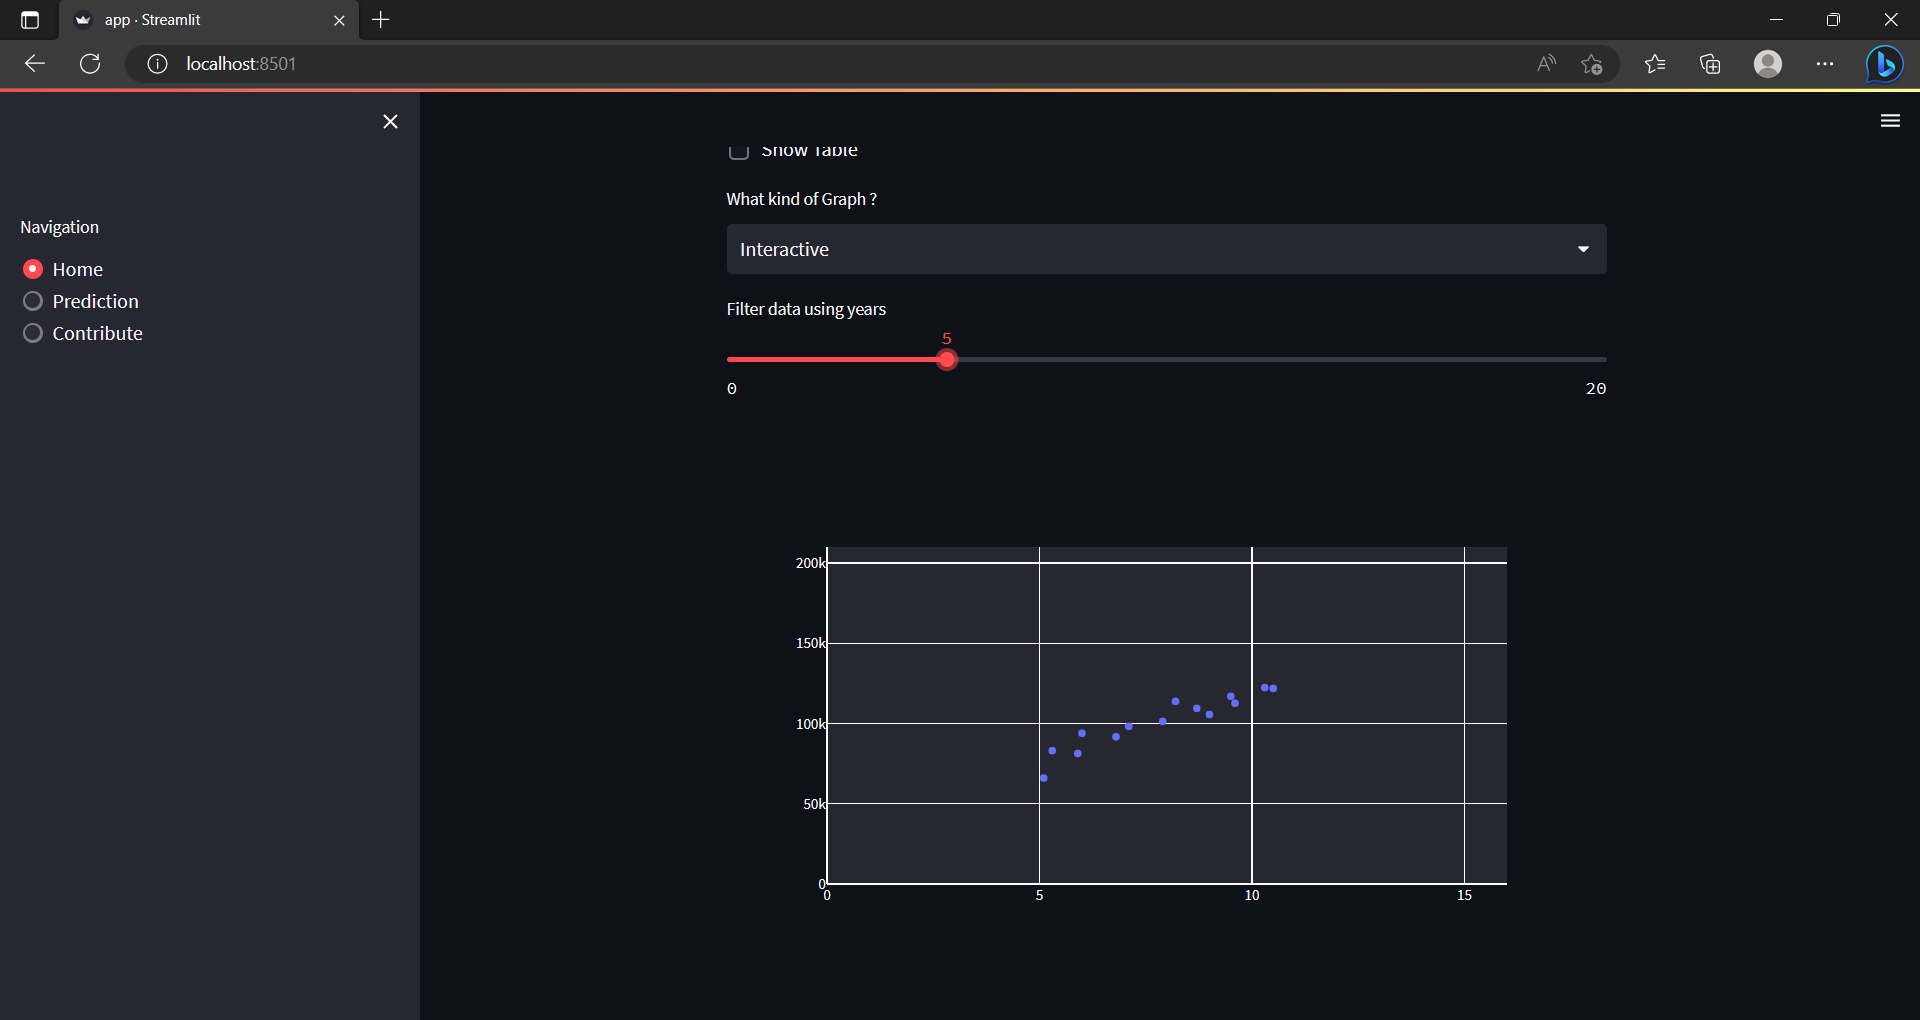
Task: Enable the Show Table checkbox
Action: [739, 150]
